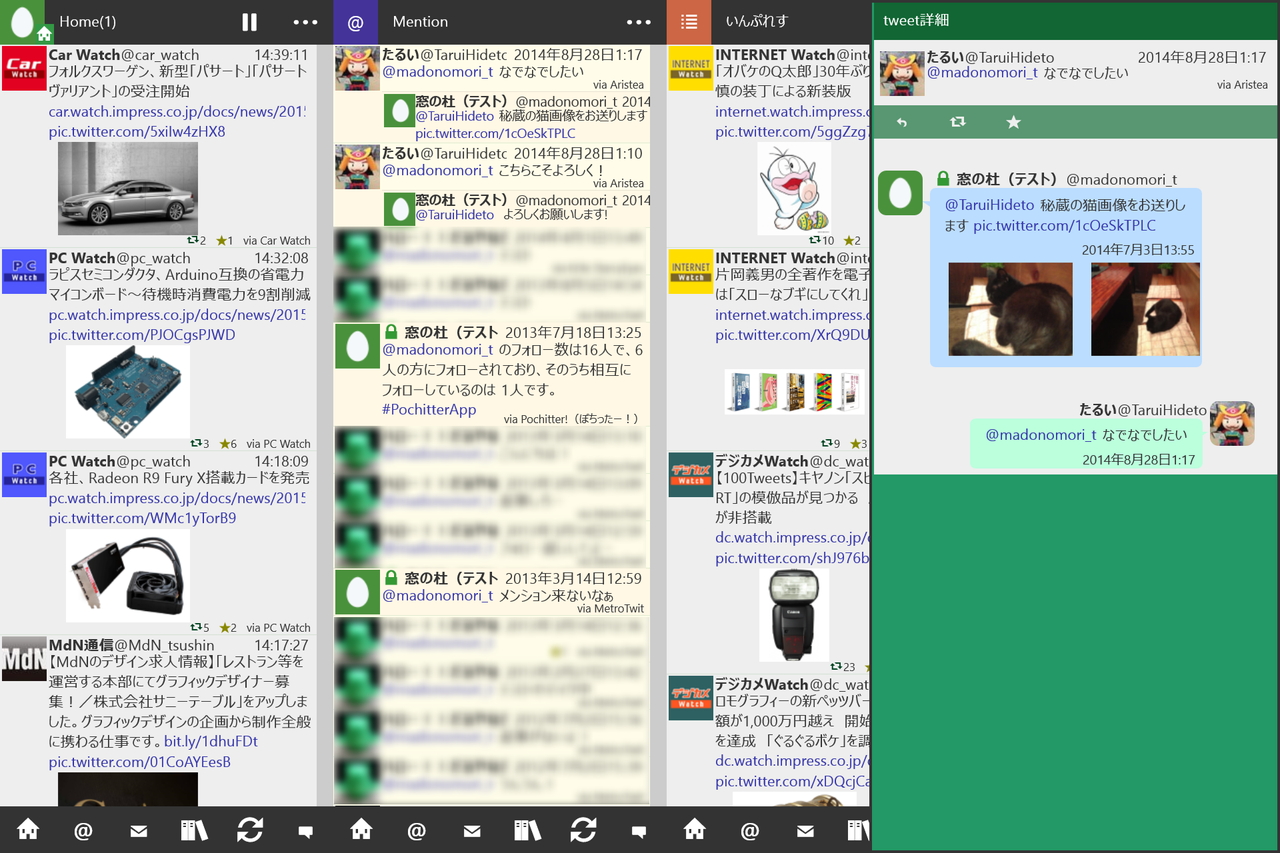Click the @ icon in Mention column header
The image size is (1280, 853).
tap(356, 21)
